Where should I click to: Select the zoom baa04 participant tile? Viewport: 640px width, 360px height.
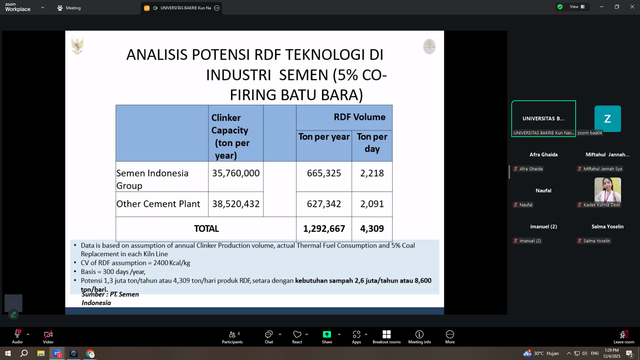pos(607,119)
